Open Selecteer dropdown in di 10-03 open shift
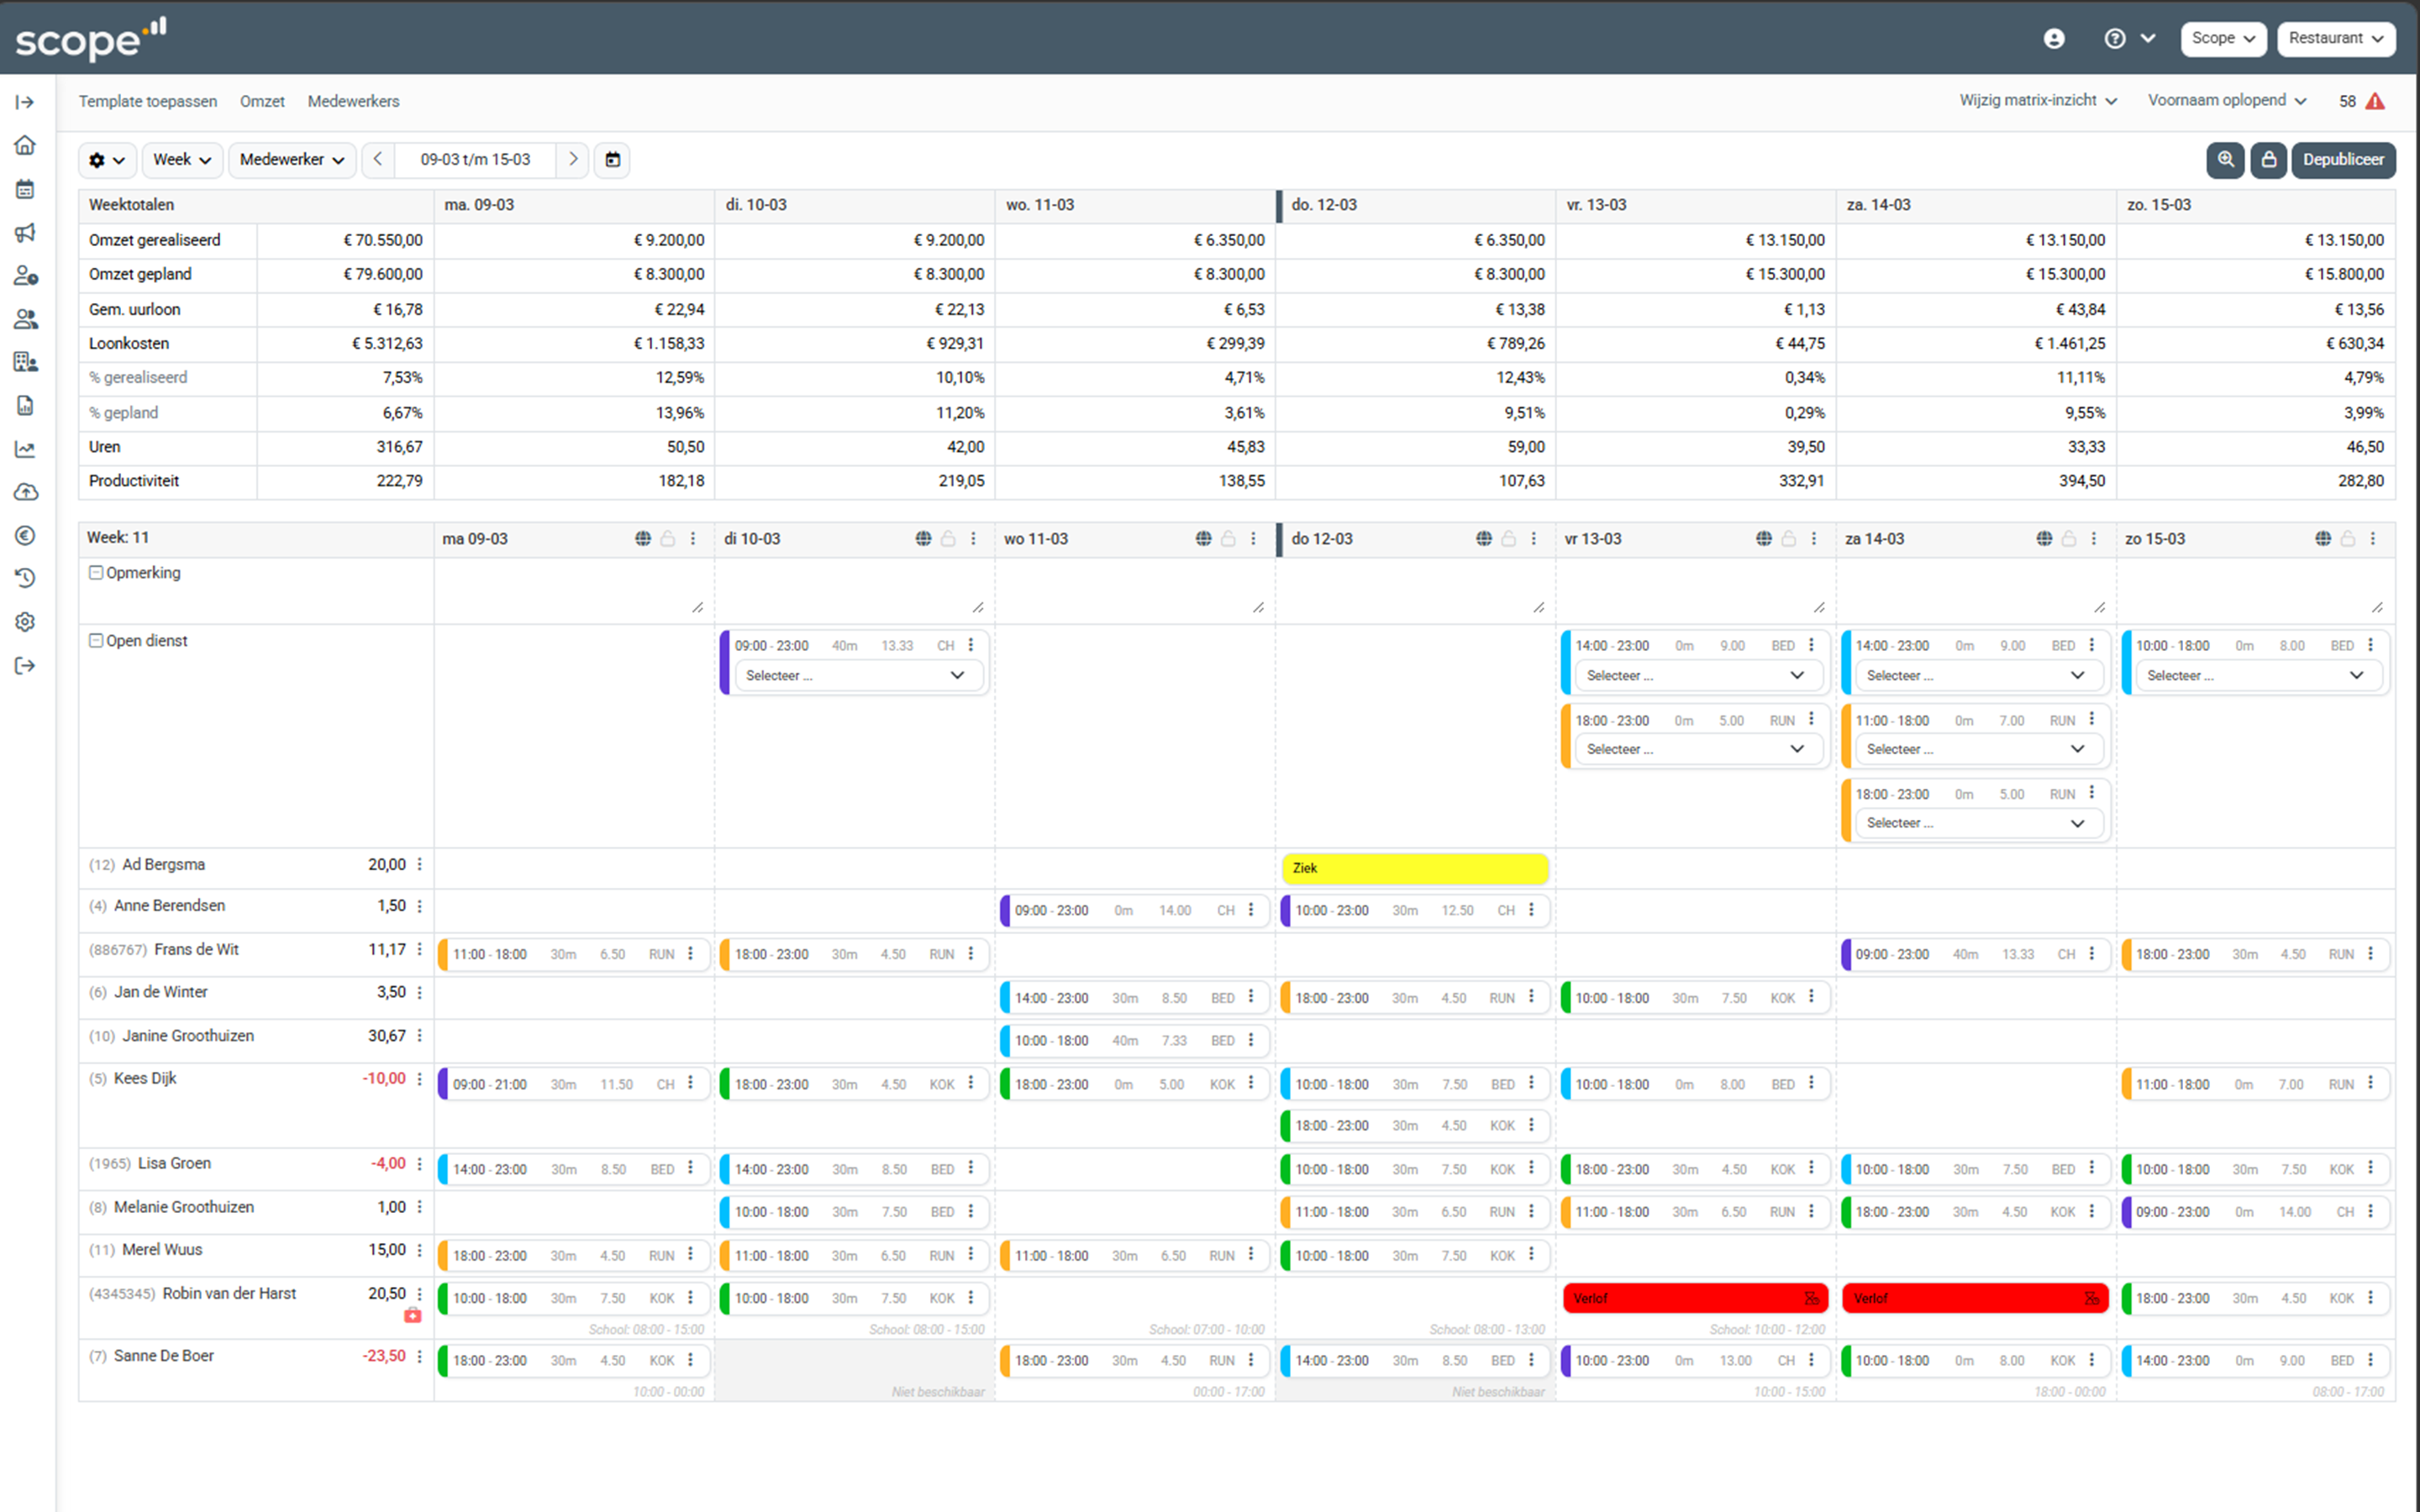 coord(857,676)
